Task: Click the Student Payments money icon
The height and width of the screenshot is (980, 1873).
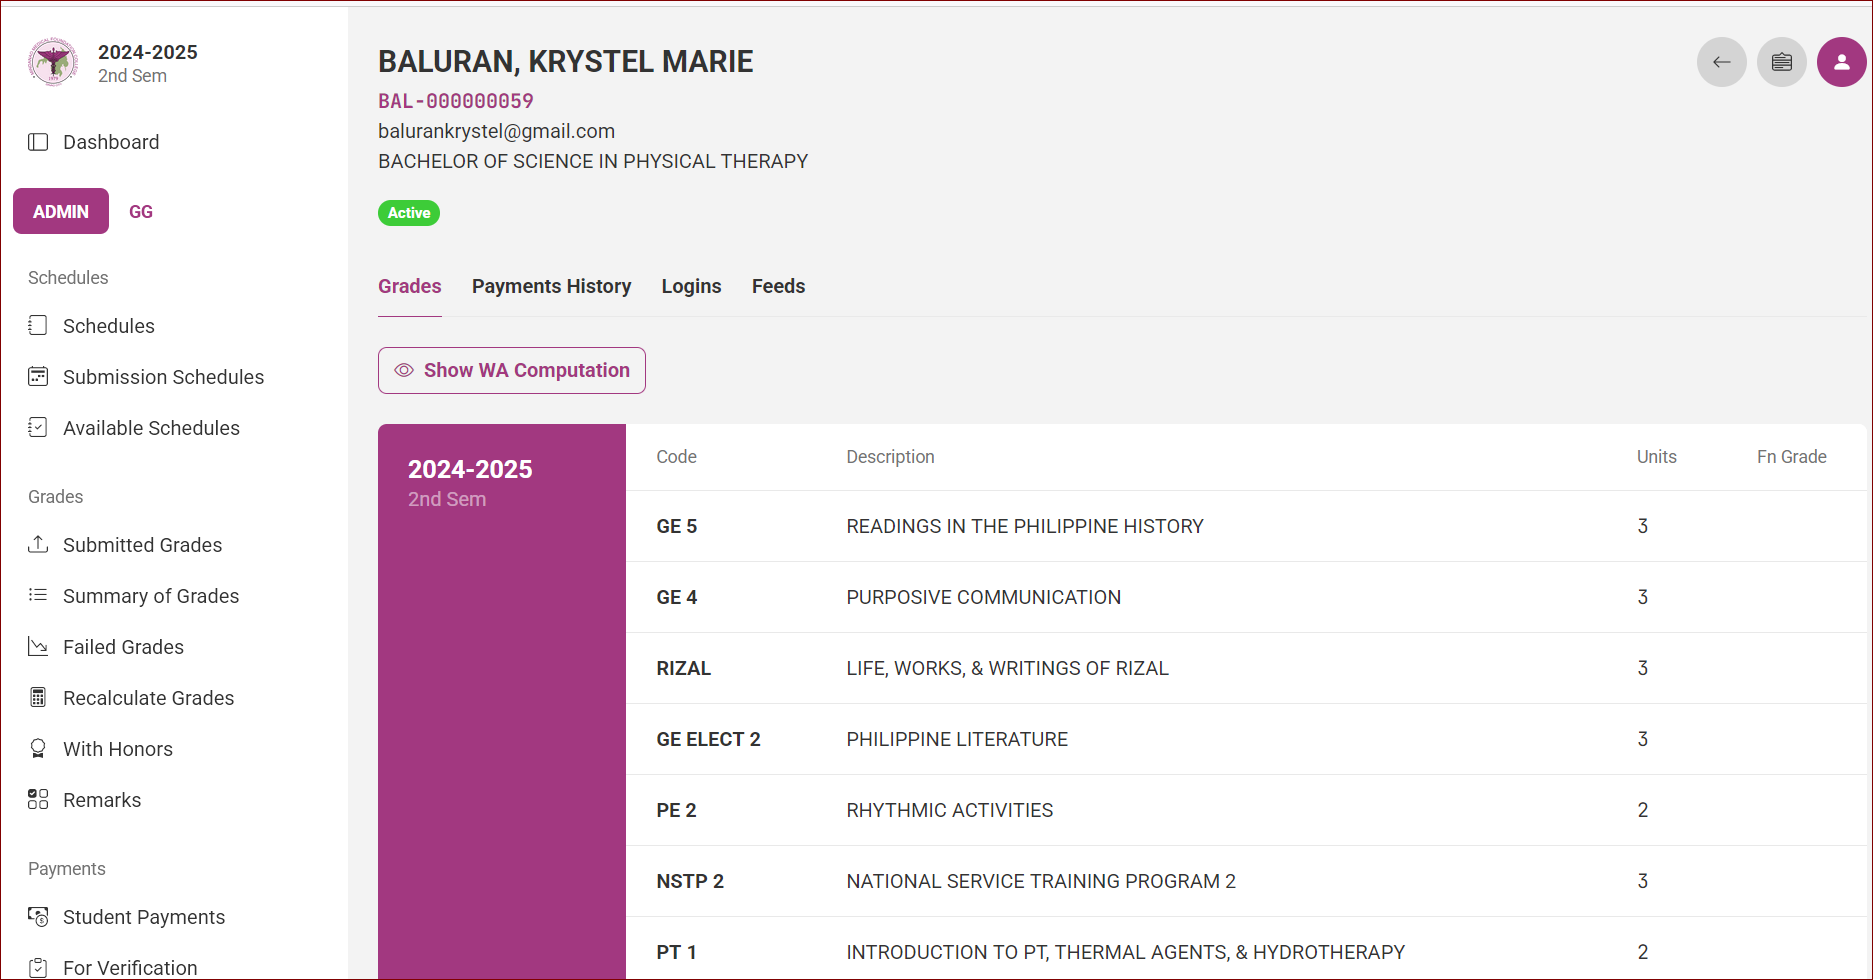Action: pos(38,916)
